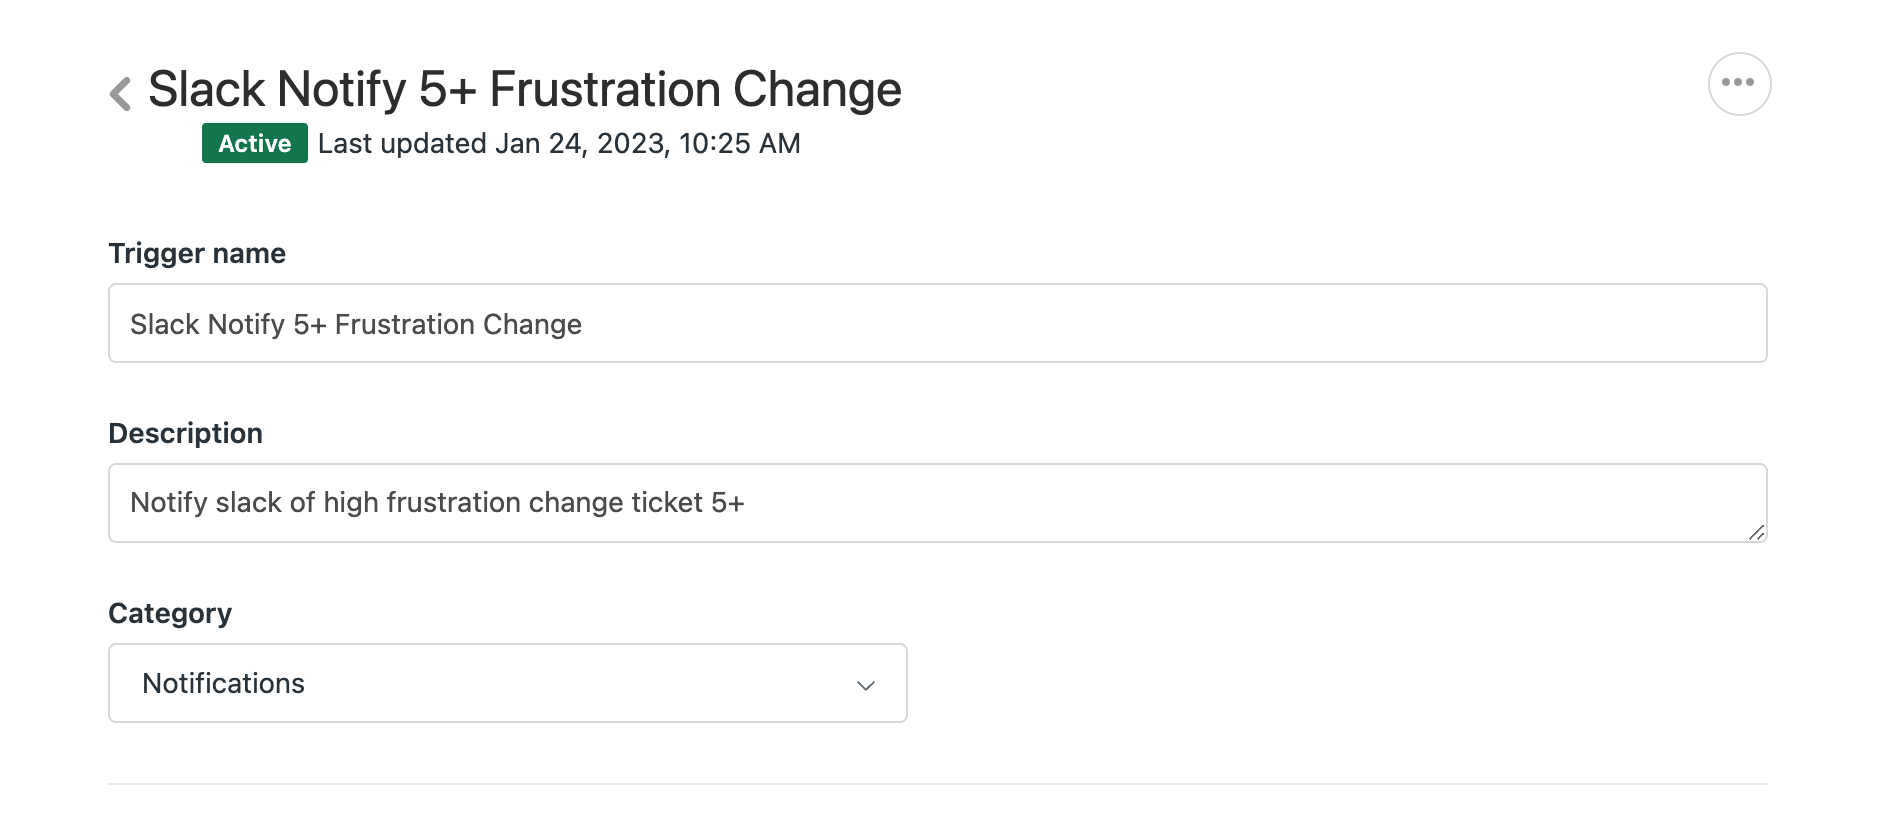This screenshot has width=1882, height=826.
Task: Focus the Trigger name input field
Action: 937,323
